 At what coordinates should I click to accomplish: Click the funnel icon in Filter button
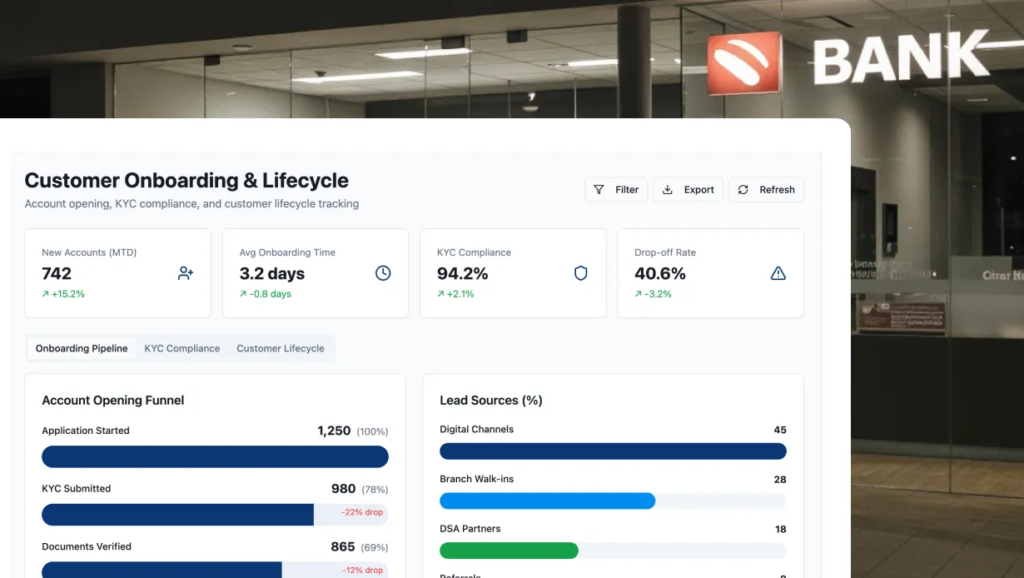tap(599, 190)
